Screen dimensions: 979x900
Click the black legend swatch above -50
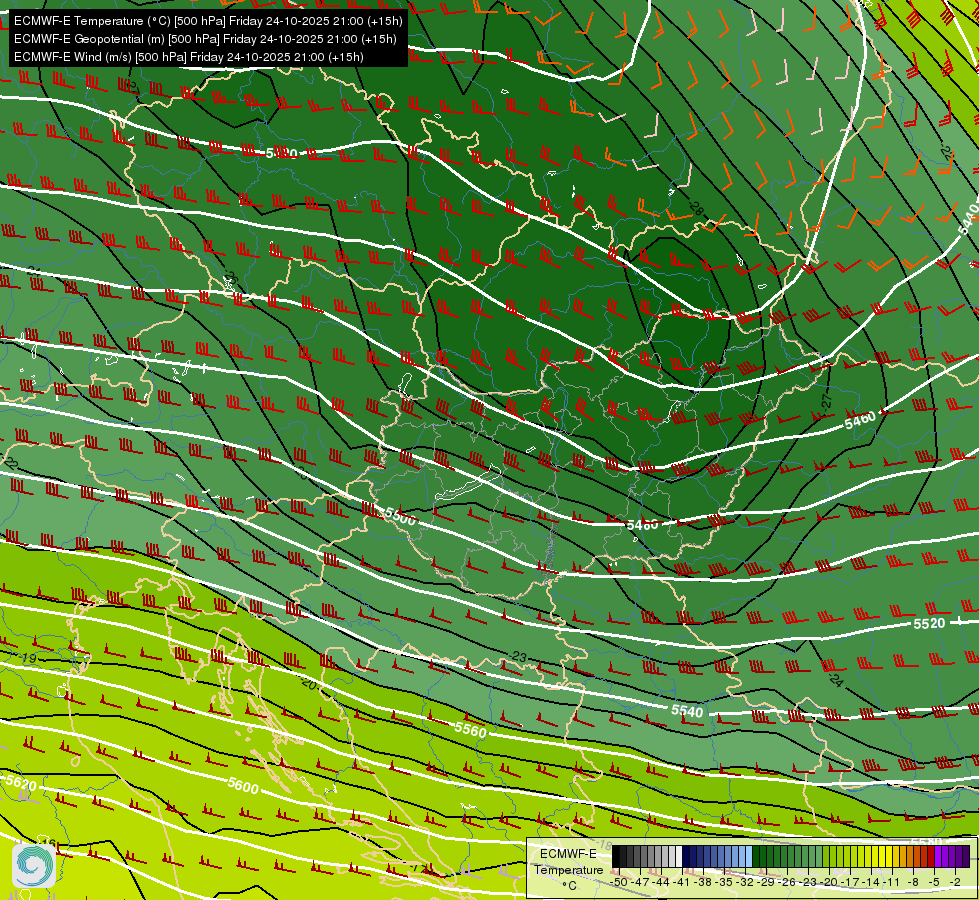(x=616, y=857)
